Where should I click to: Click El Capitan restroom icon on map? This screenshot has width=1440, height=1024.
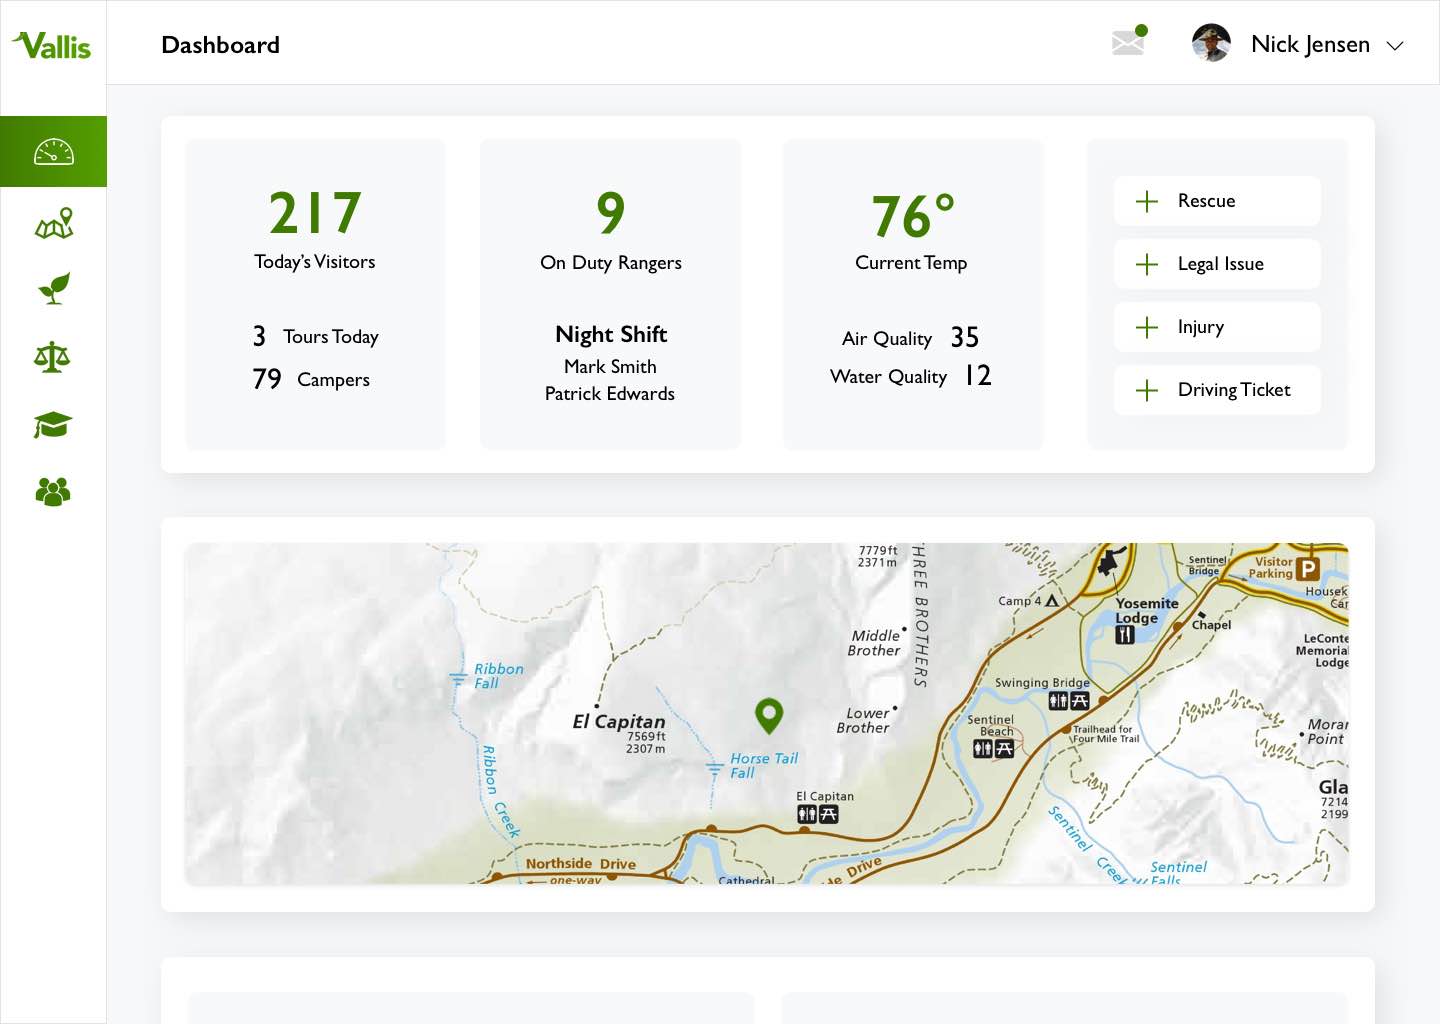(807, 814)
